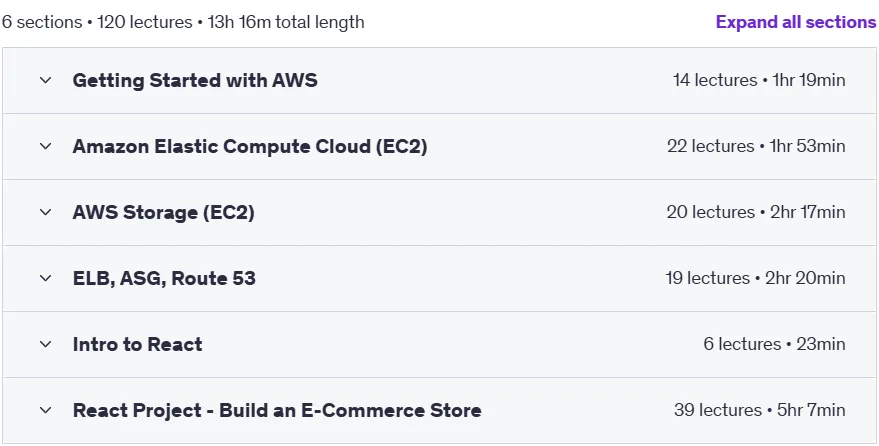Expand the Getting Started with AWS chevron
The image size is (879, 446).
pos(45,81)
